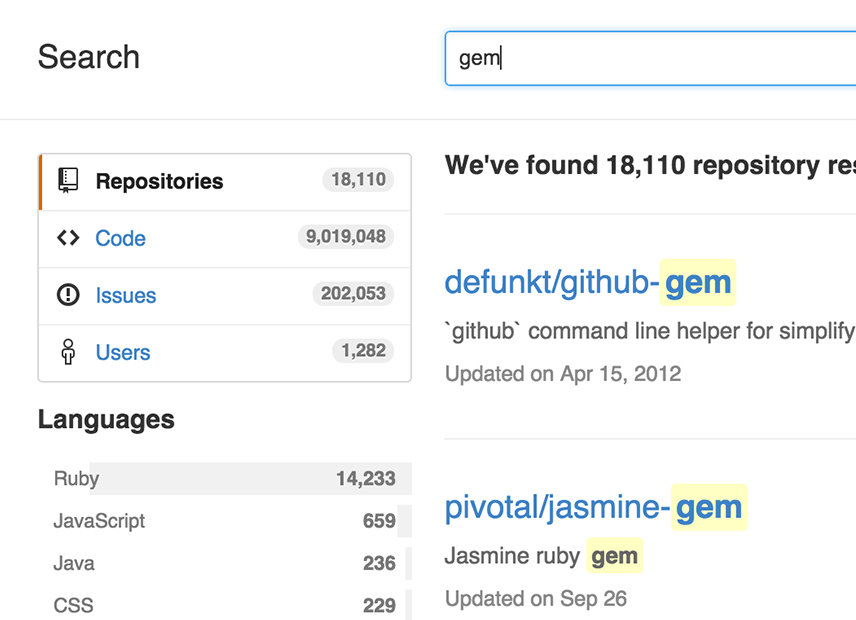Viewport: 856px width, 620px height.
Task: Click the 'We've found 18,110 repository' heading
Action: [650, 165]
